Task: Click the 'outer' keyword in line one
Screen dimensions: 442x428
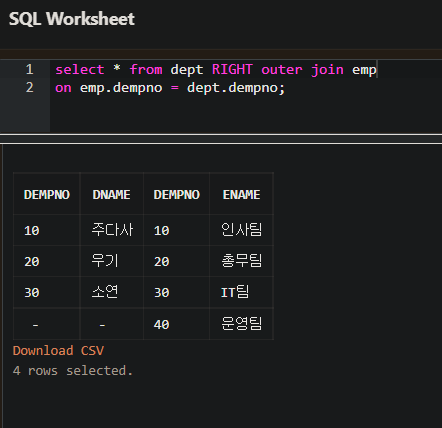Action: point(282,70)
